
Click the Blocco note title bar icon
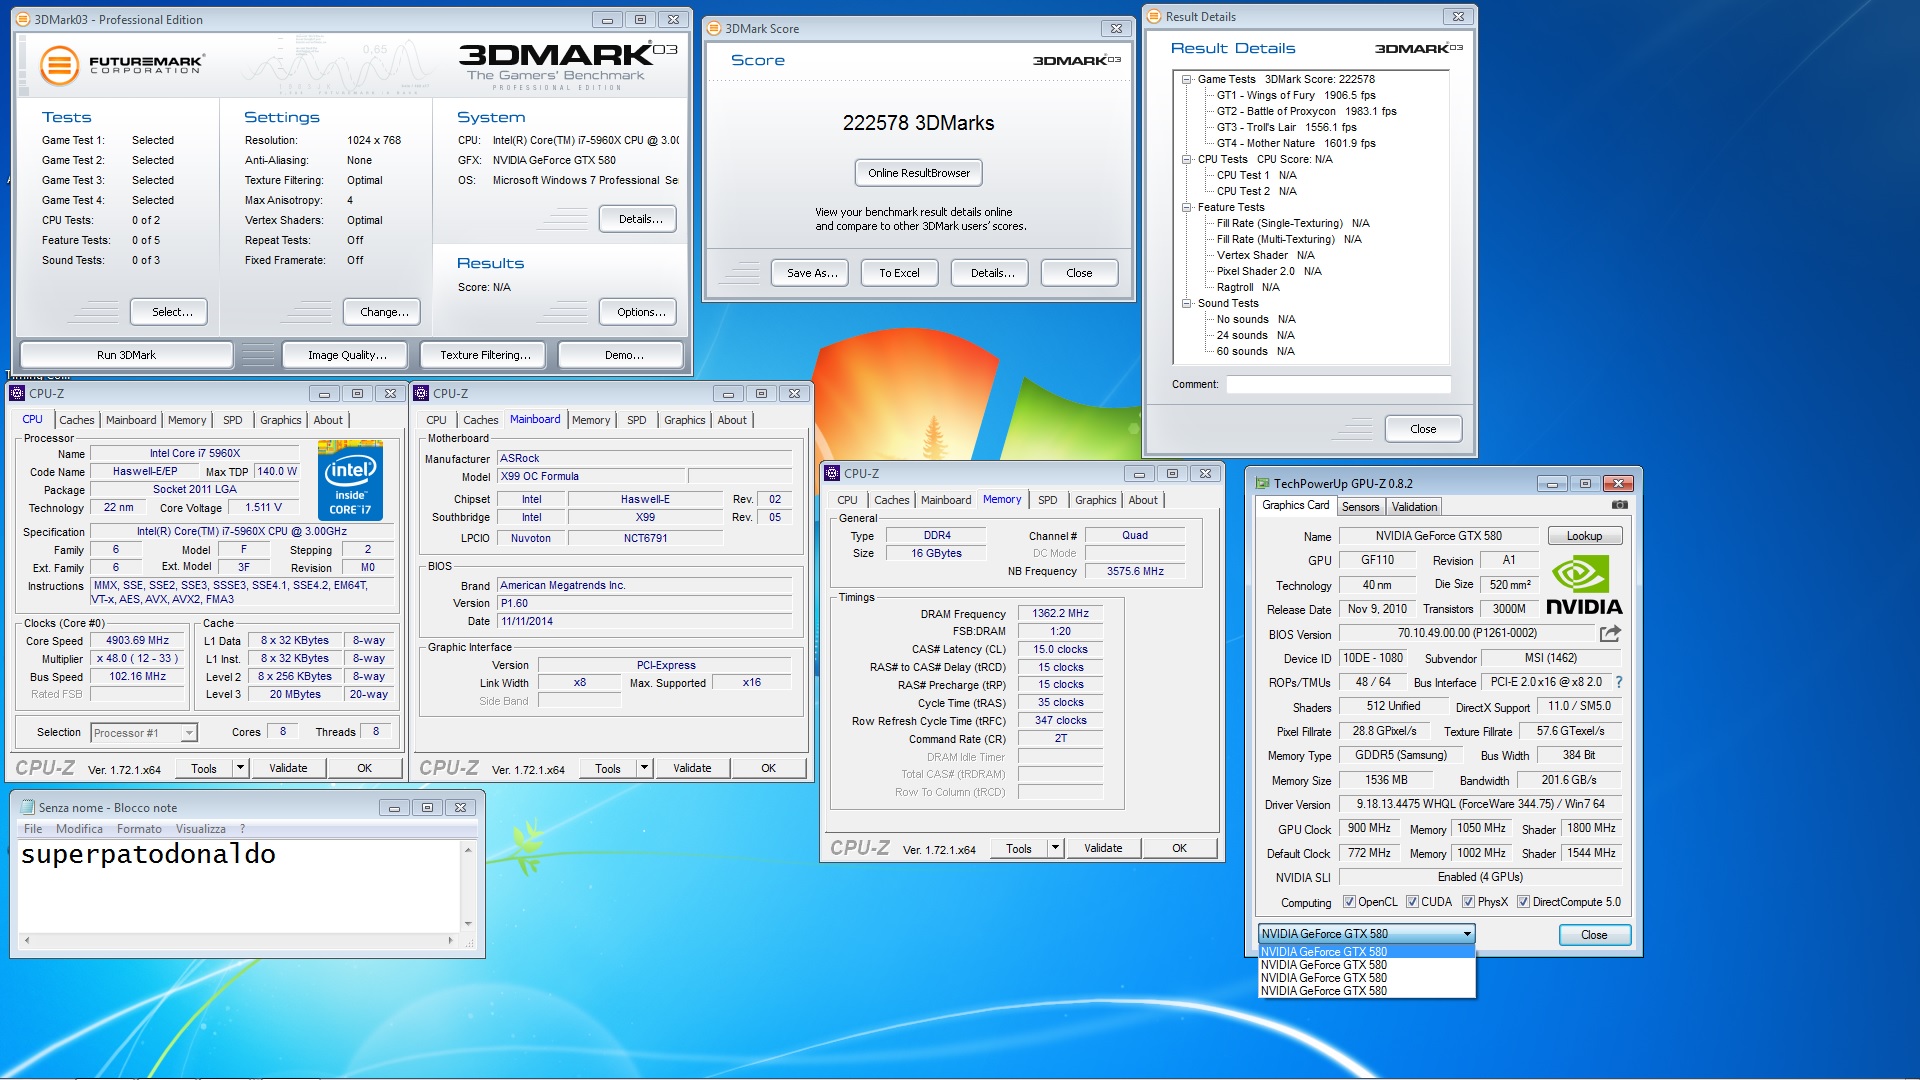(27, 807)
